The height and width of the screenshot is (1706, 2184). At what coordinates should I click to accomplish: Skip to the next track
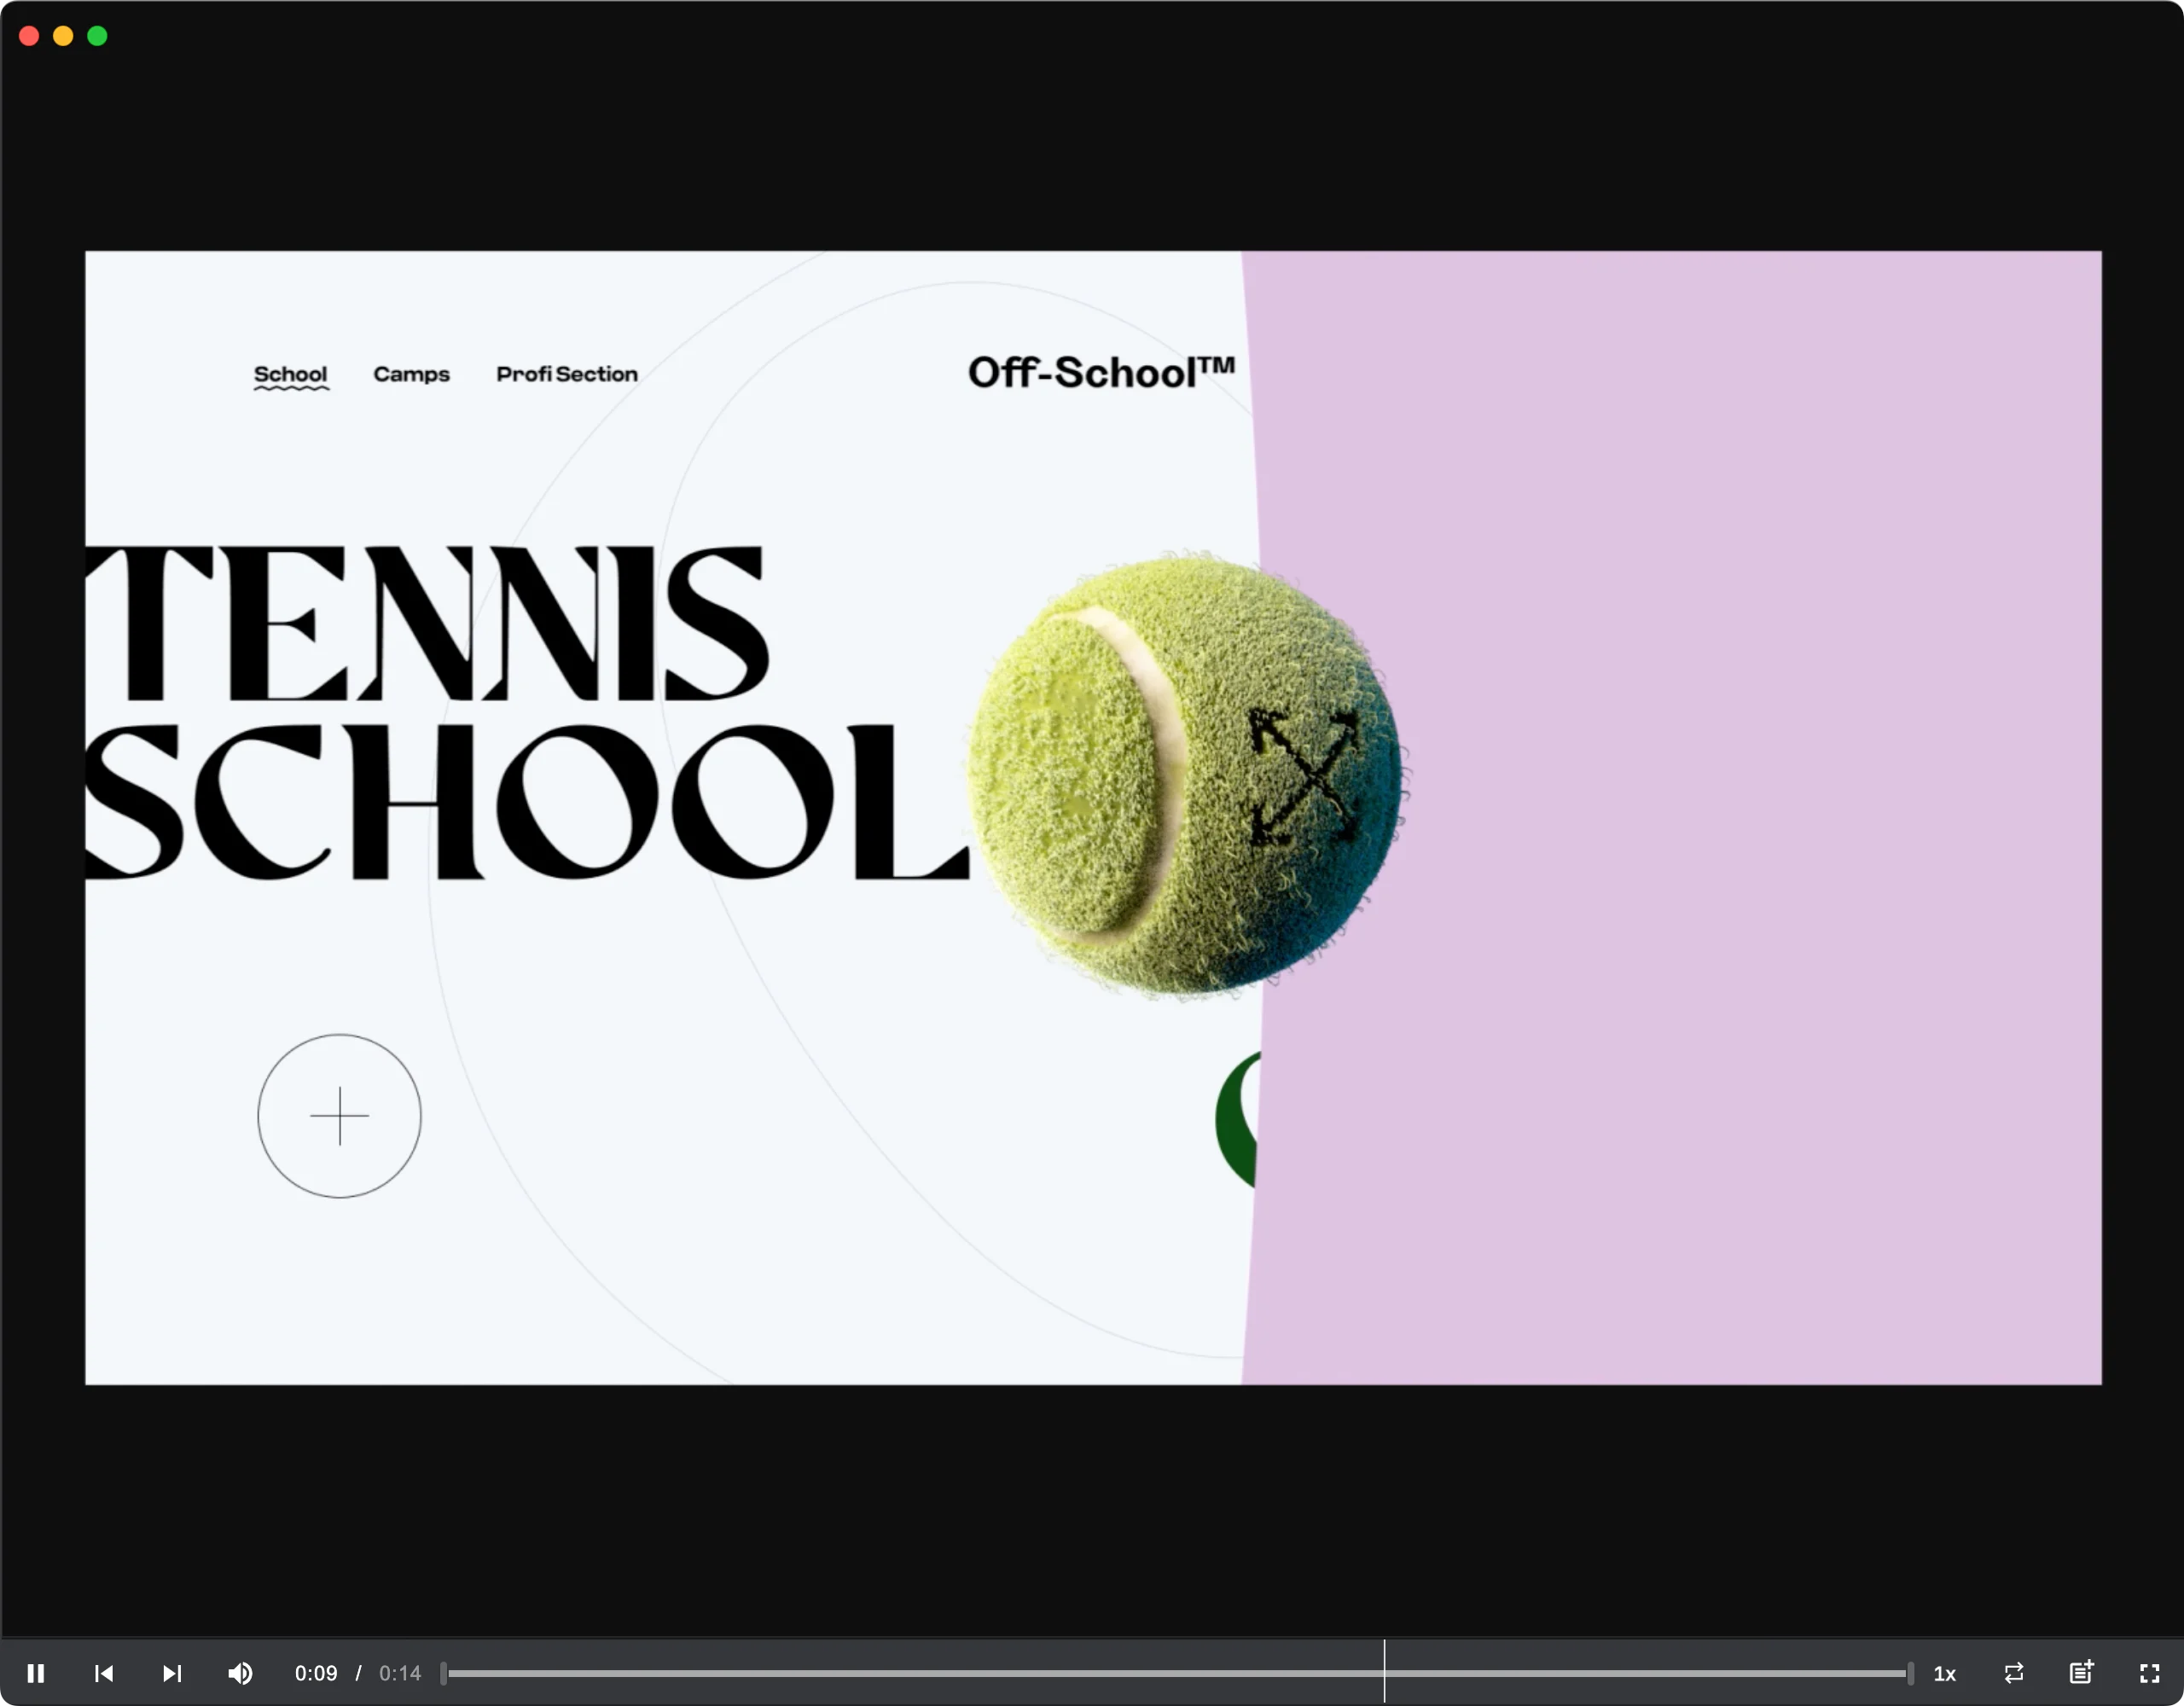[172, 1673]
